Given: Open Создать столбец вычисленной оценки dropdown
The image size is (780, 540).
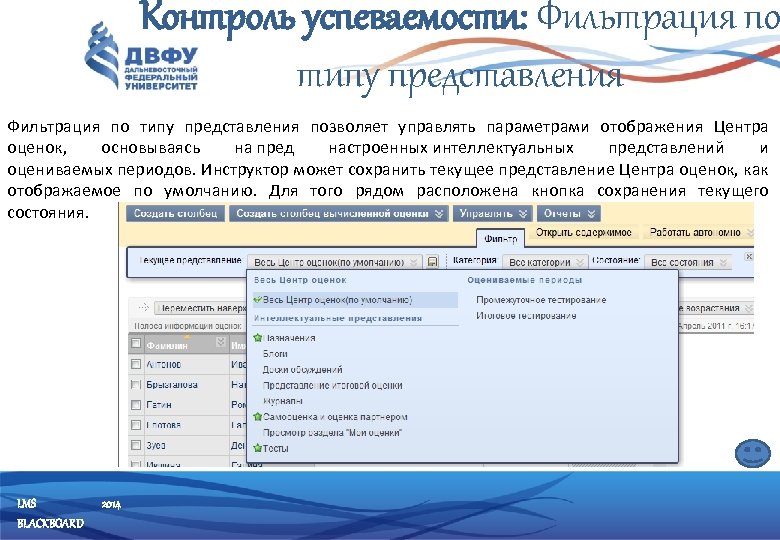Looking at the screenshot, I should tap(339, 214).
